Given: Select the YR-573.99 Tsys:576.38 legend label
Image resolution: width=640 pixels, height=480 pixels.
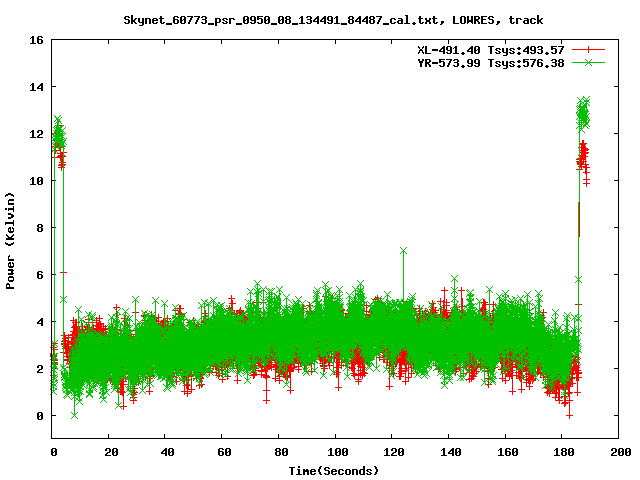Looking at the screenshot, I should (x=491, y=63).
